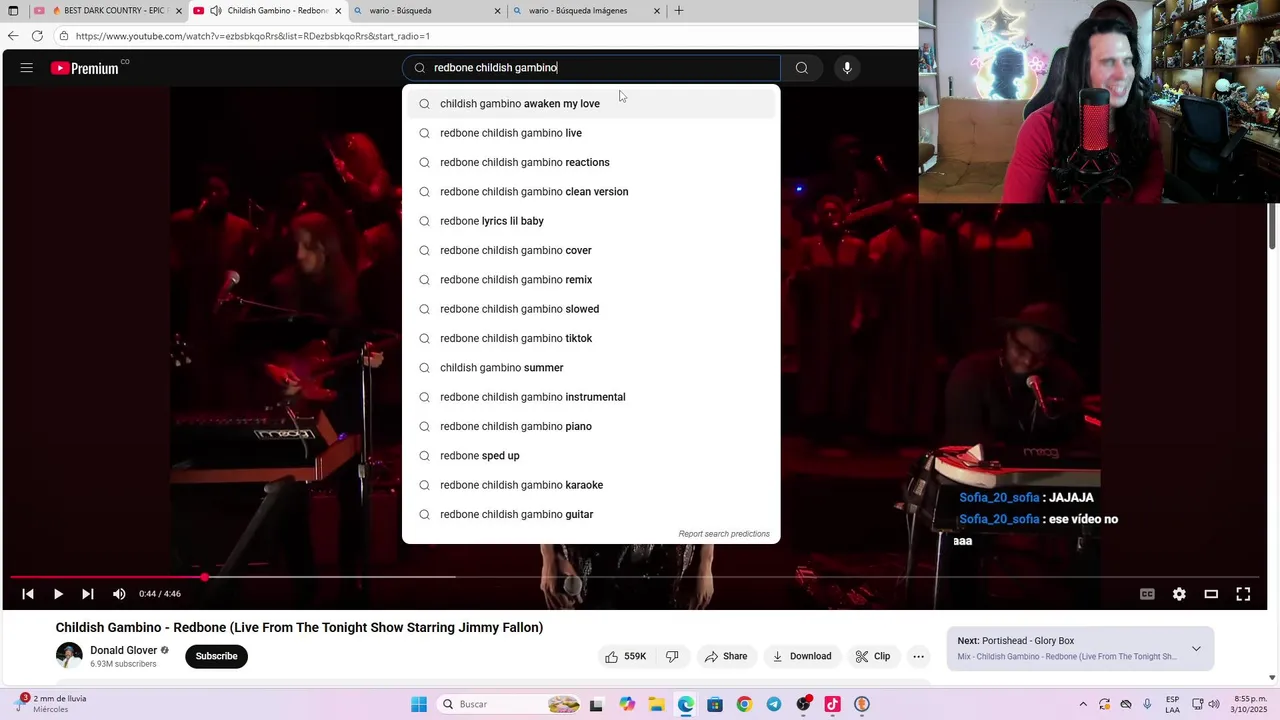Start voice search with the microphone
The height and width of the screenshot is (720, 1280).
point(847,68)
